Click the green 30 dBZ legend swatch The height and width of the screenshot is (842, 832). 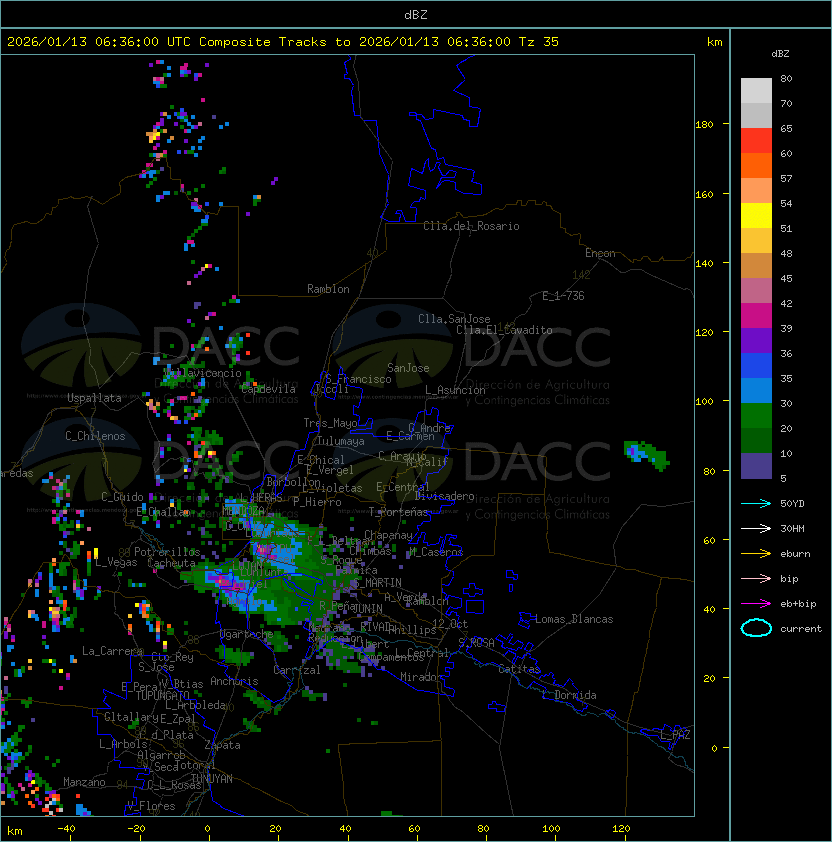coord(756,415)
